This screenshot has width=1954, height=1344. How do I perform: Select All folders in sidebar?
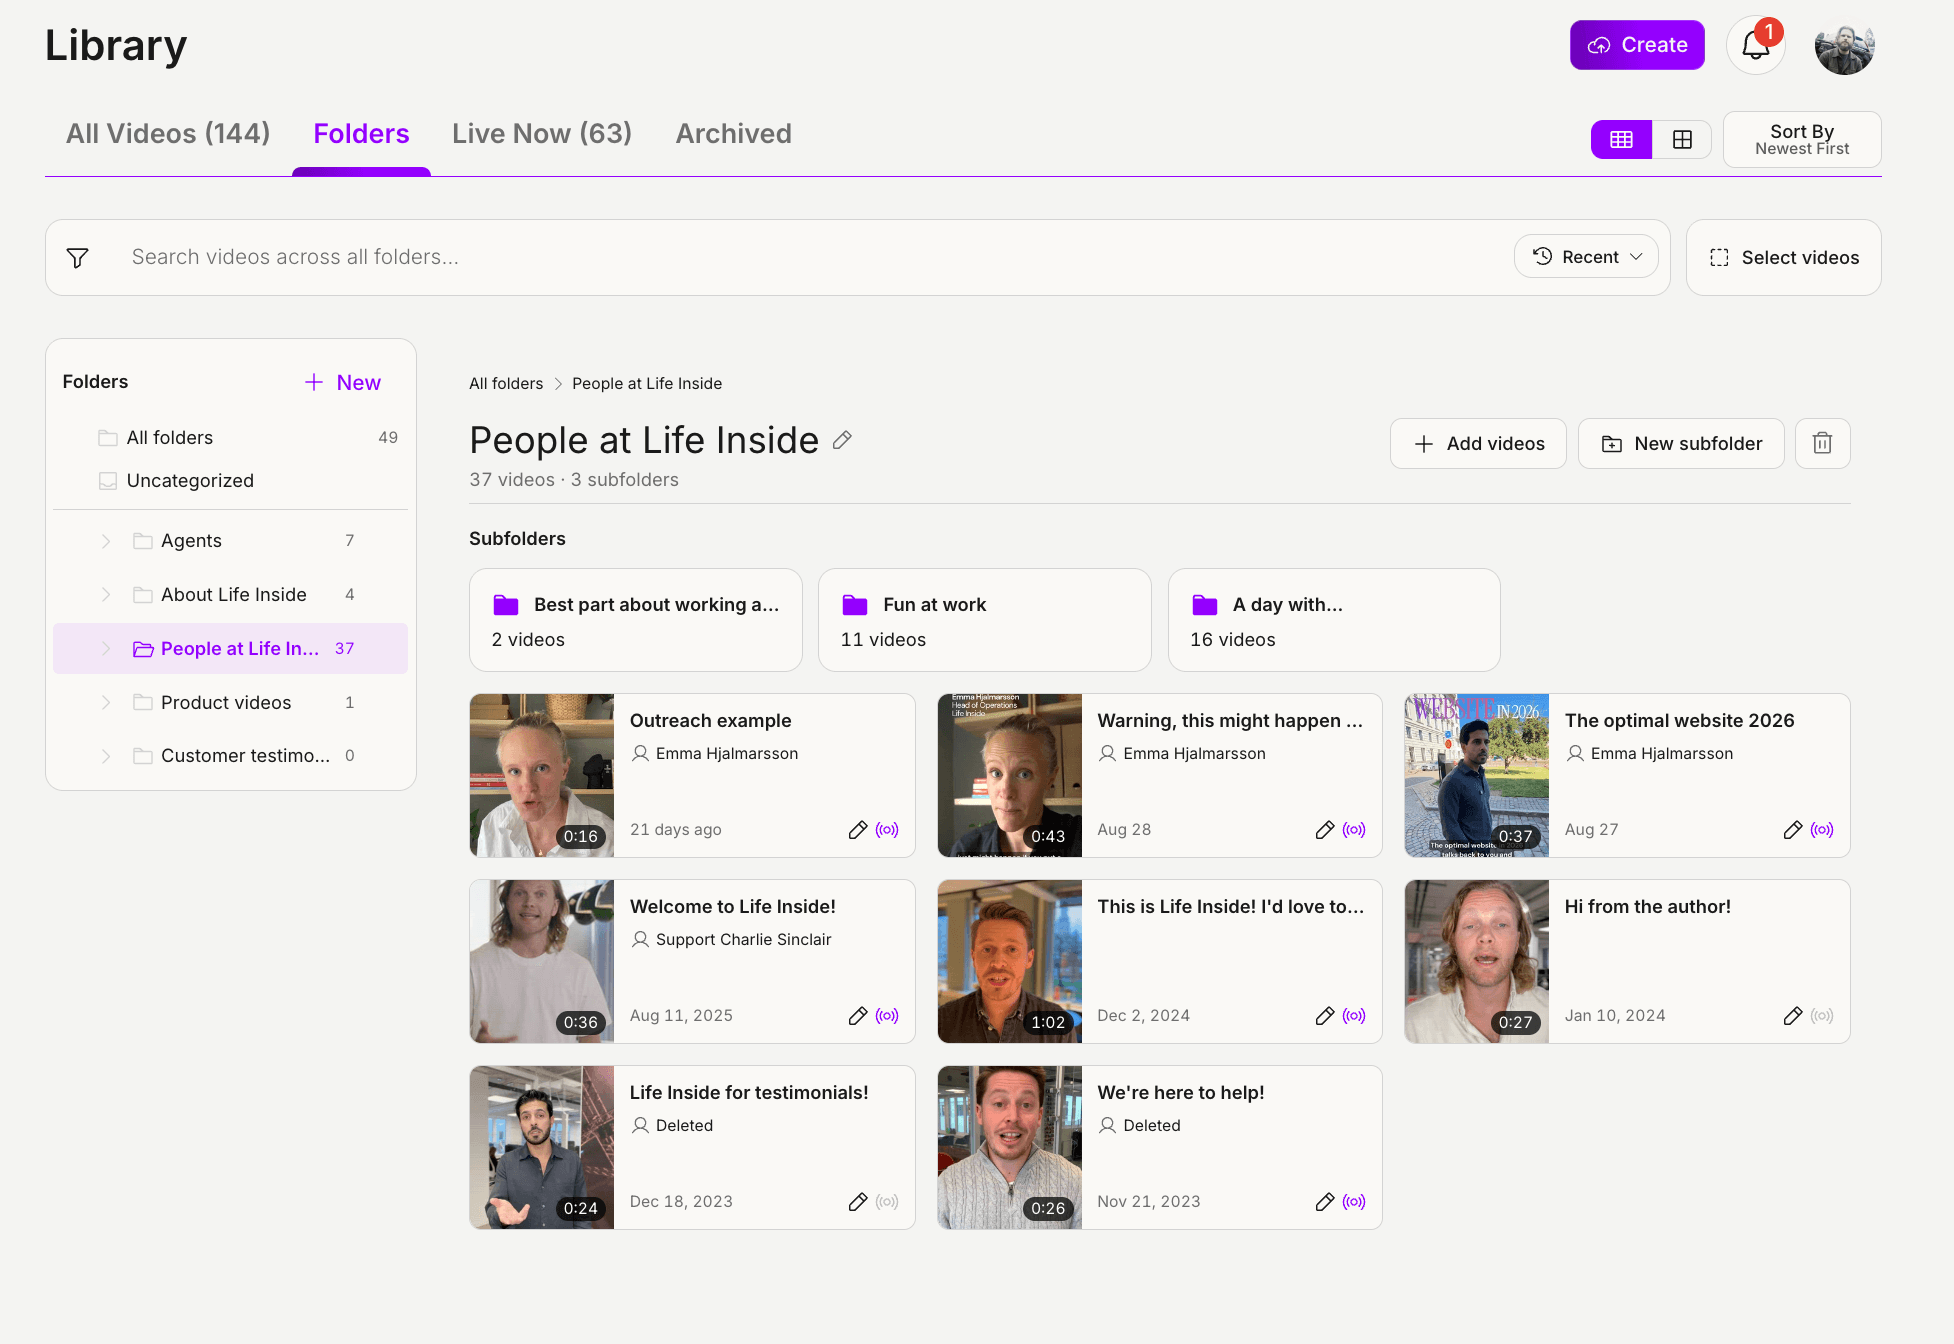click(230, 438)
